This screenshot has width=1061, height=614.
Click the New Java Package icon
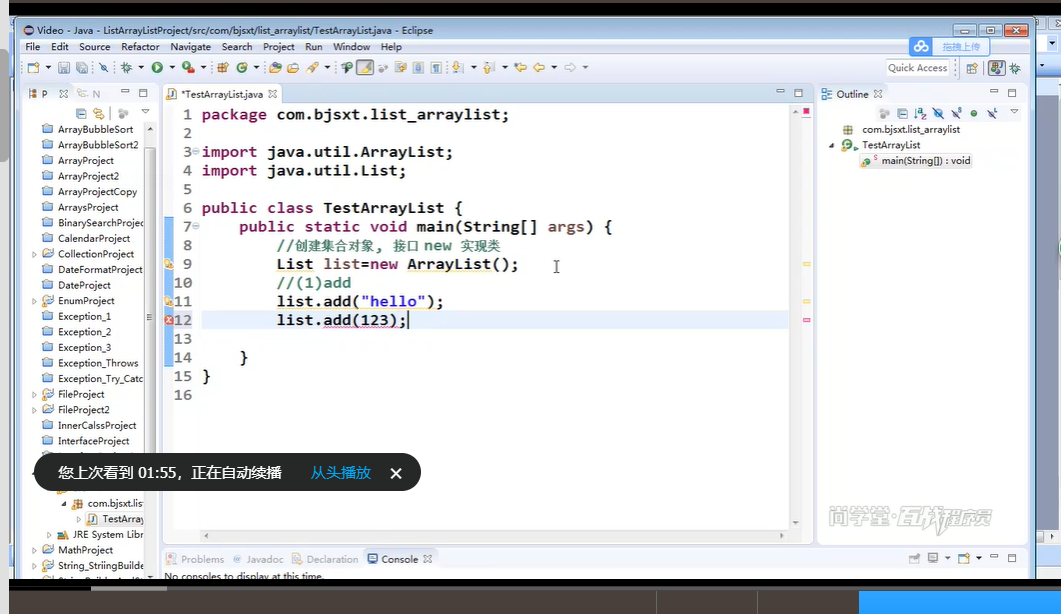coord(223,67)
